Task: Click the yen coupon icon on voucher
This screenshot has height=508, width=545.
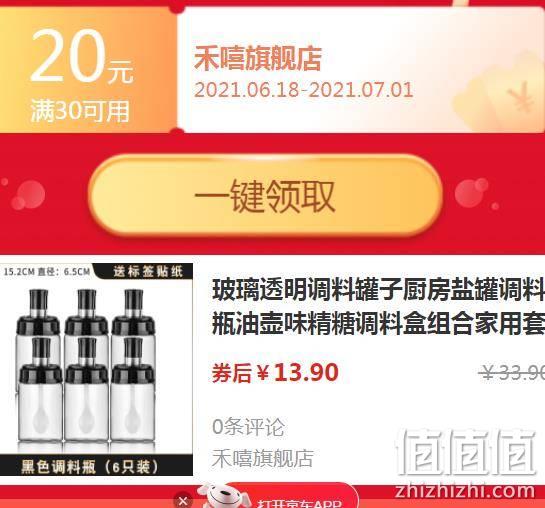Action: click(520, 97)
